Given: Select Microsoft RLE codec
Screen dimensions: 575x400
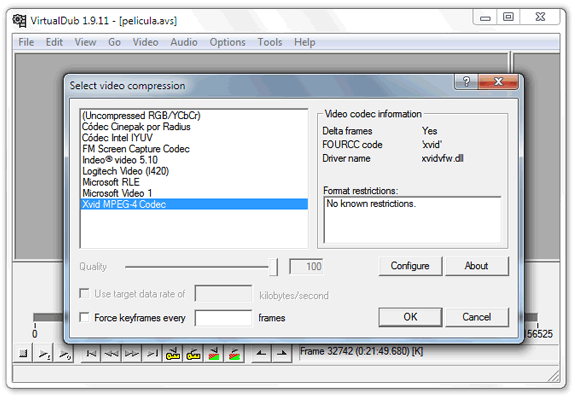Looking at the screenshot, I should click(x=194, y=182).
